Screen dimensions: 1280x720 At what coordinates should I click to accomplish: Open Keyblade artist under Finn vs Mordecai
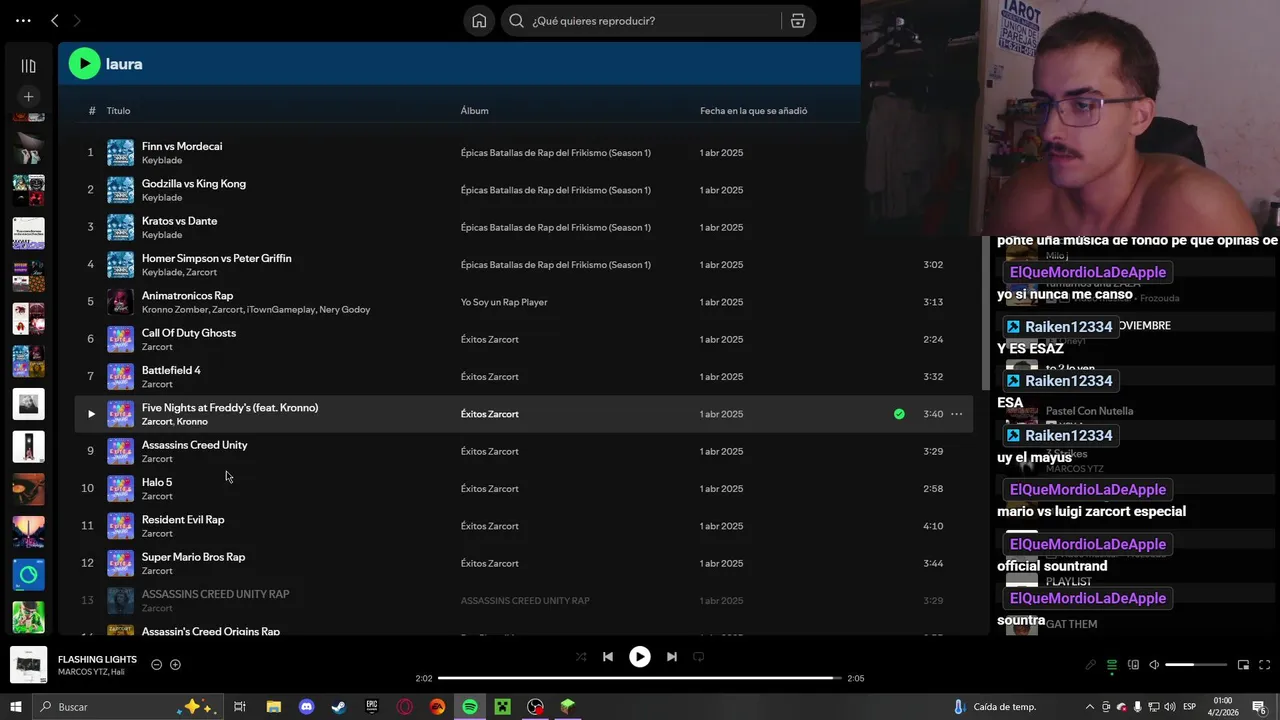coord(161,160)
